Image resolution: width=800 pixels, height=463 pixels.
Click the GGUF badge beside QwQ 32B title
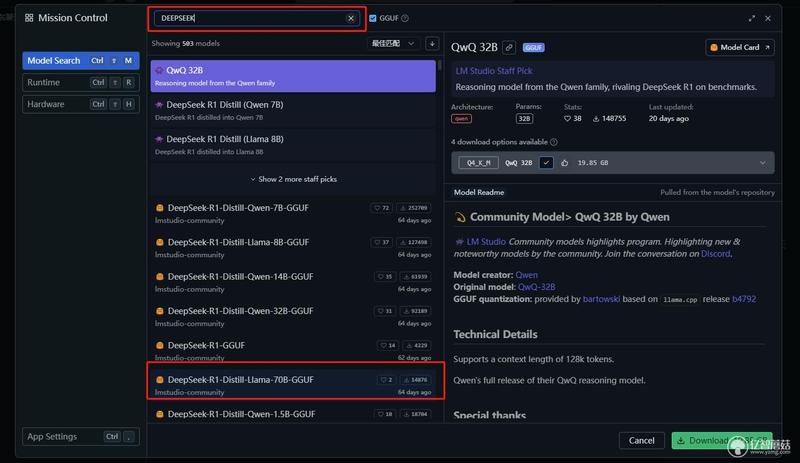click(x=534, y=47)
